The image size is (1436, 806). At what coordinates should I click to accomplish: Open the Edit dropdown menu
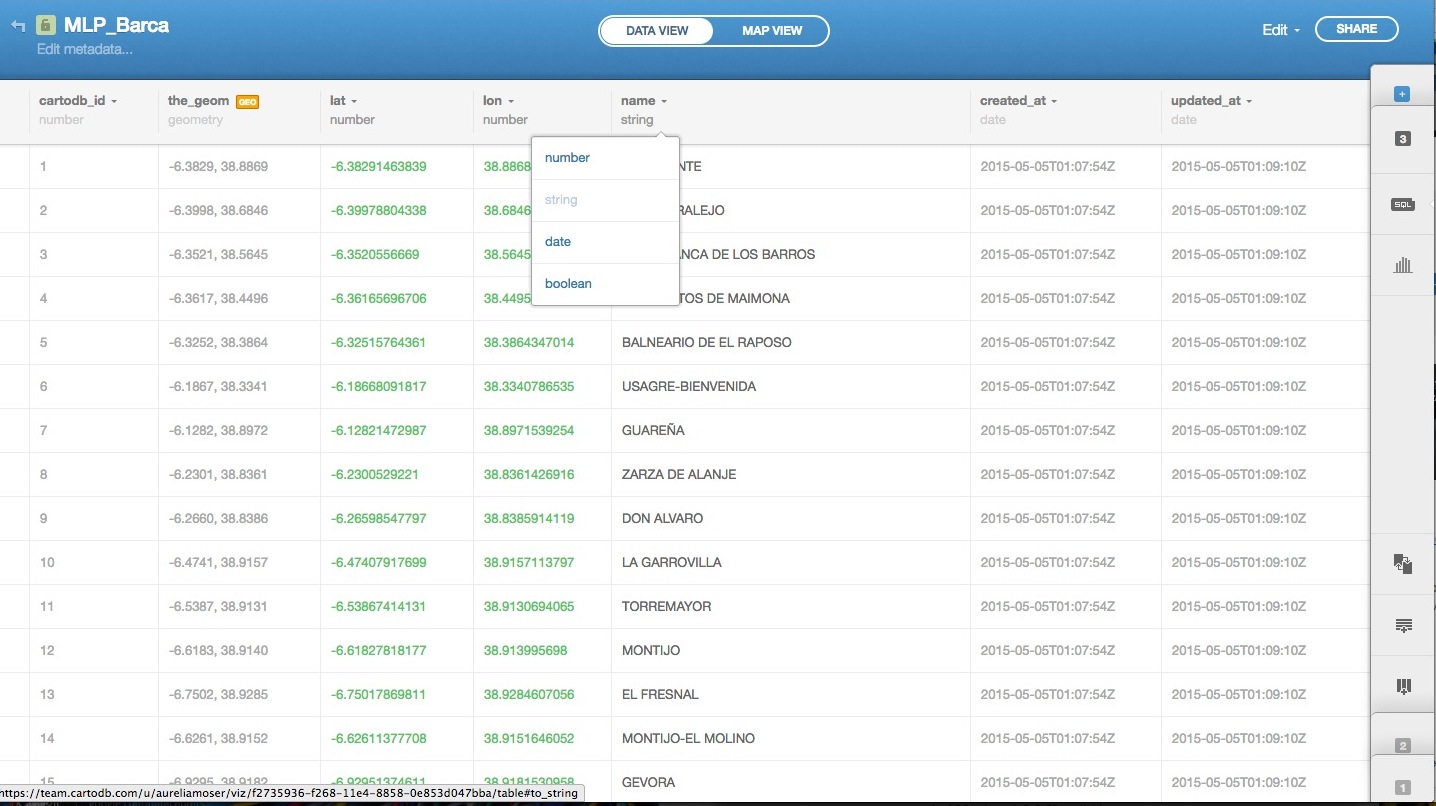[1281, 30]
